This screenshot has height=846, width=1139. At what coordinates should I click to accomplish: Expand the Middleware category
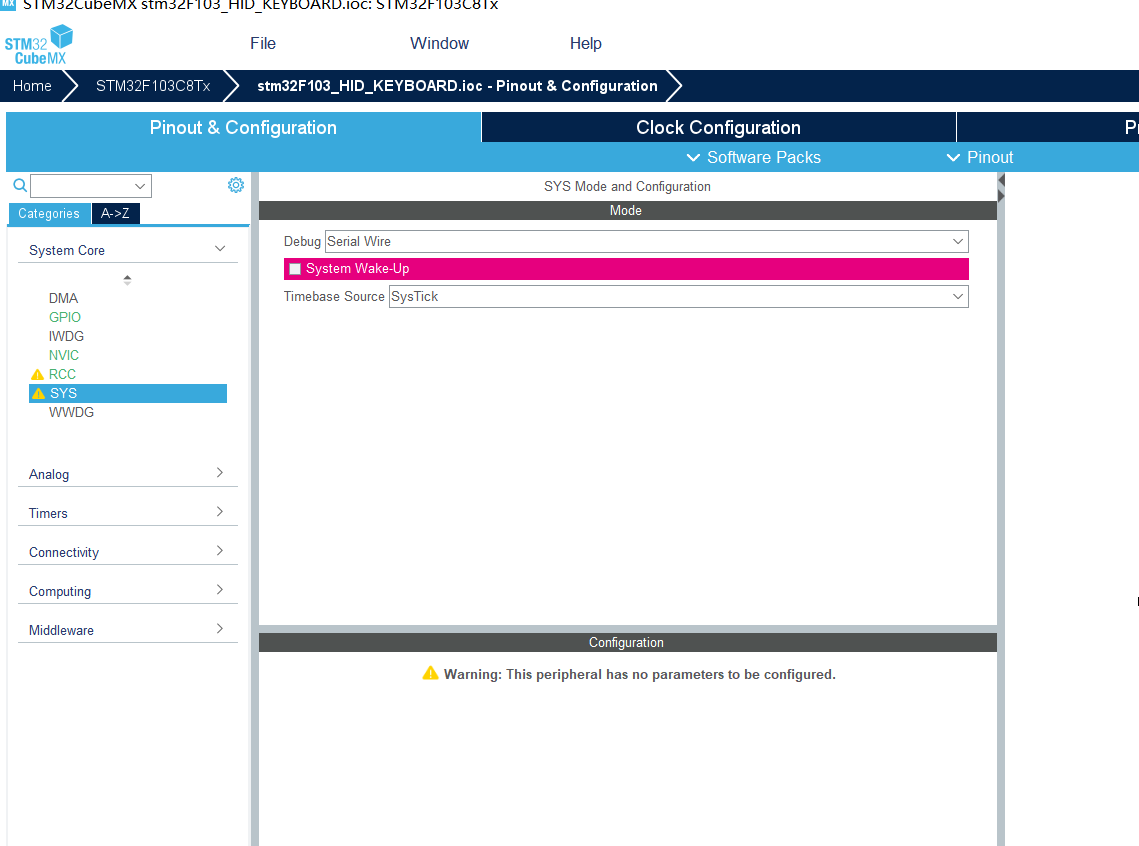click(x=128, y=630)
